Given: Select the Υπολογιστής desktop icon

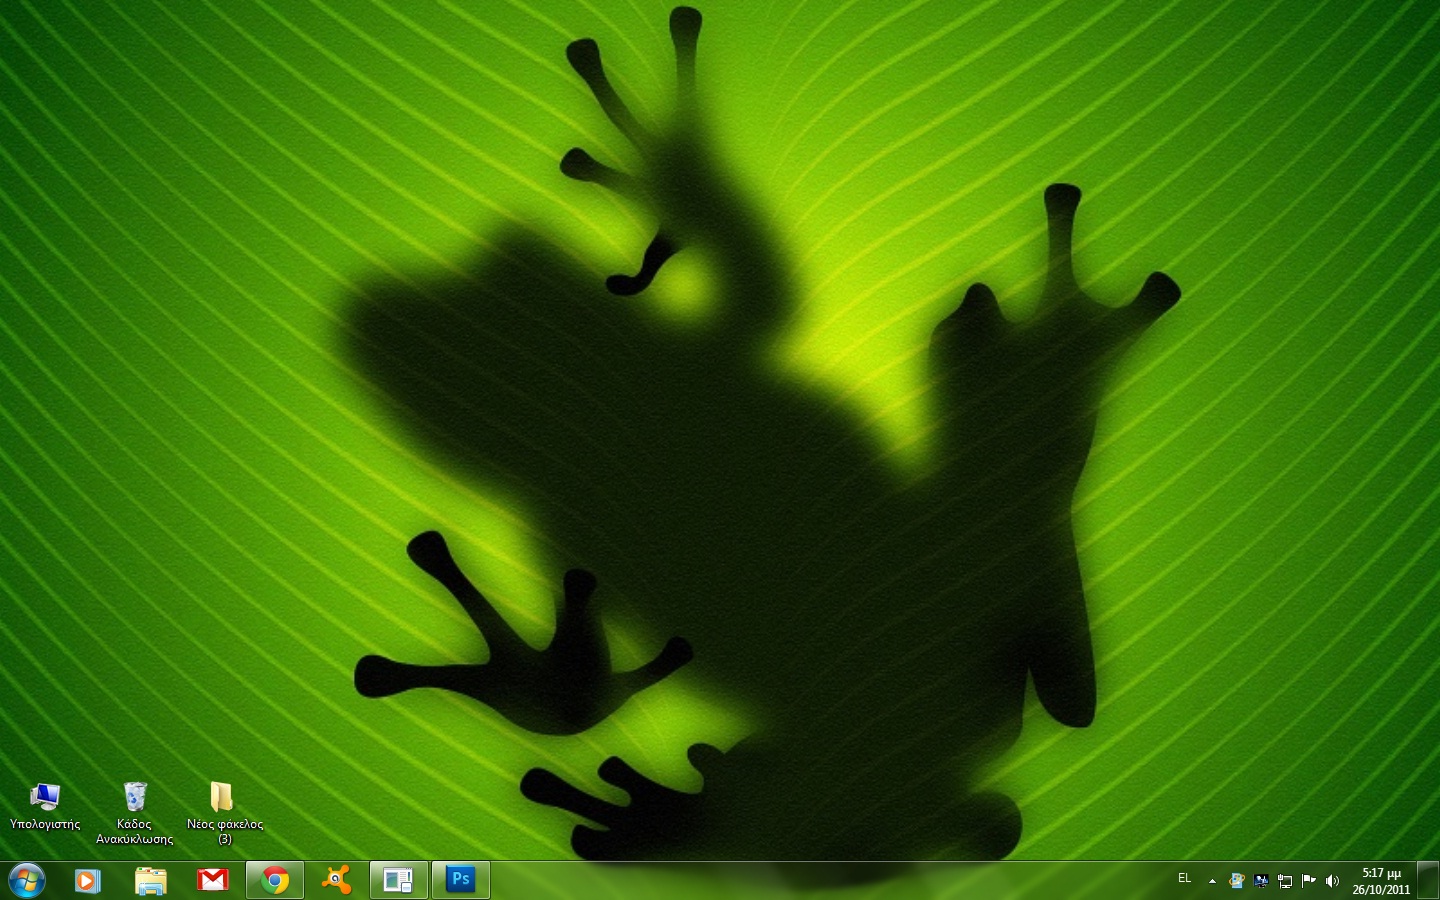Looking at the screenshot, I should (x=45, y=807).
